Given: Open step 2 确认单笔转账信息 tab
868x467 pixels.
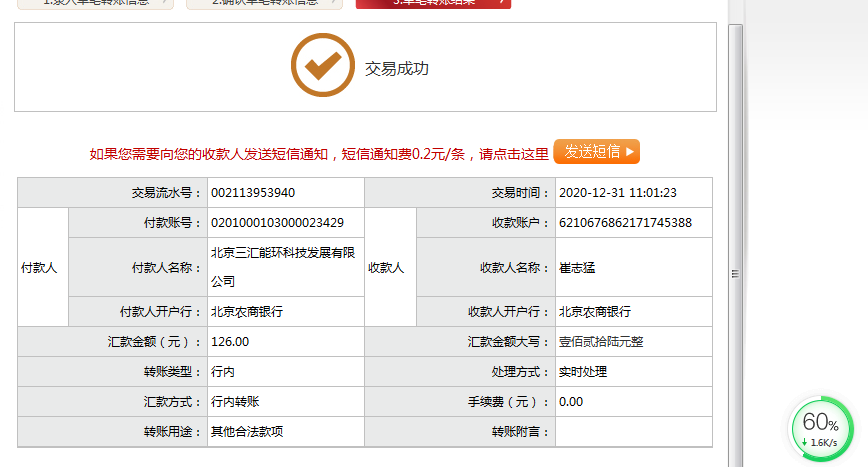Looking at the screenshot, I should [265, 3].
